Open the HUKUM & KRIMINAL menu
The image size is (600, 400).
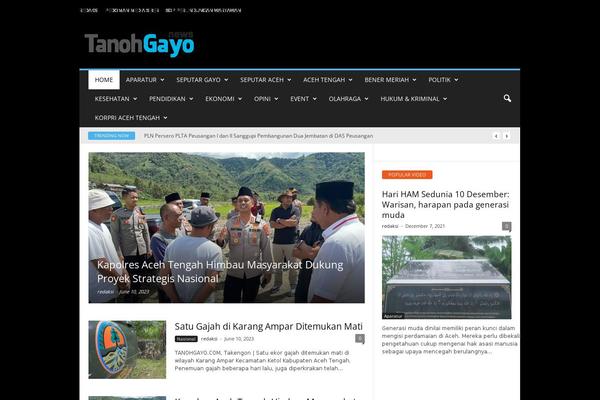(x=414, y=99)
